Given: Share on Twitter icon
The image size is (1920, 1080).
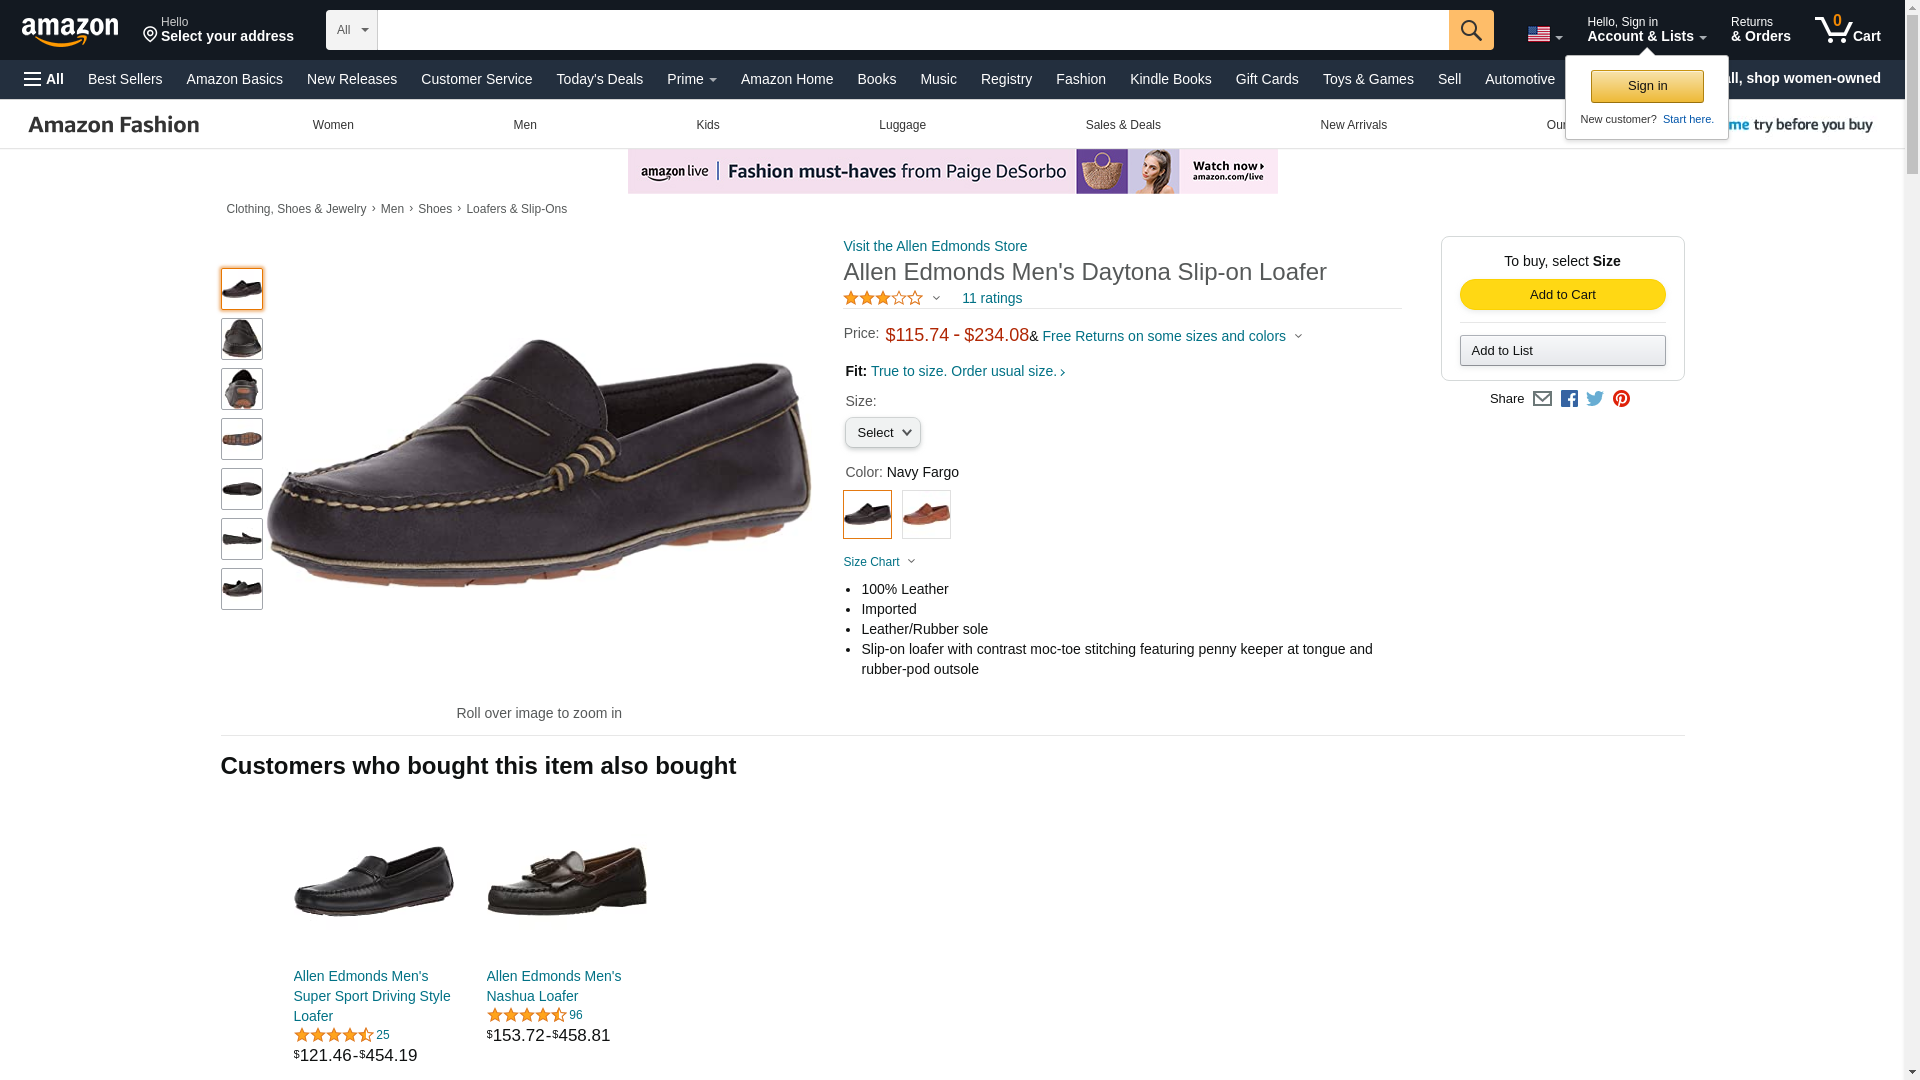Looking at the screenshot, I should point(1595,398).
